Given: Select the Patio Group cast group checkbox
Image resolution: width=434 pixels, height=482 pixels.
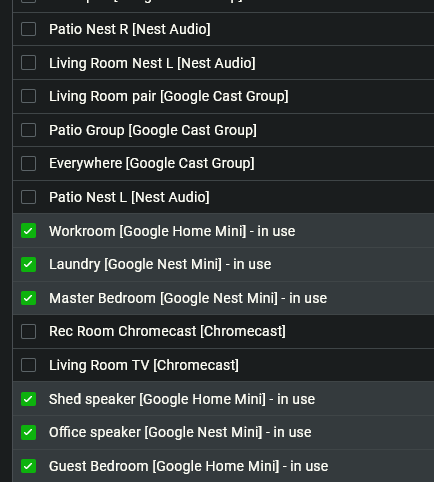Looking at the screenshot, I should 28,130.
